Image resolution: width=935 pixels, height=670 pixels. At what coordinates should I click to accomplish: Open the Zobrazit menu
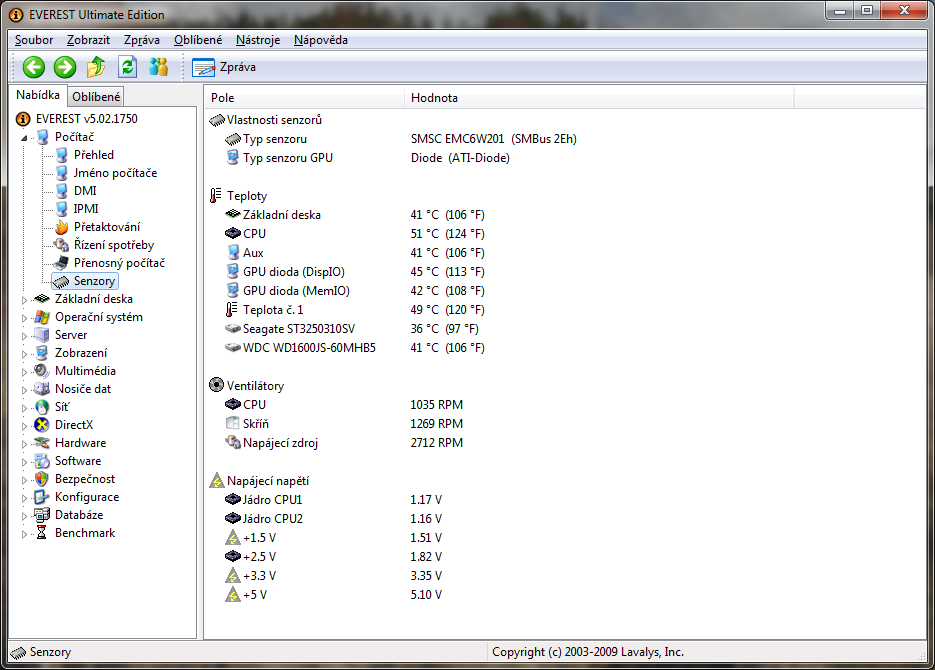click(88, 40)
